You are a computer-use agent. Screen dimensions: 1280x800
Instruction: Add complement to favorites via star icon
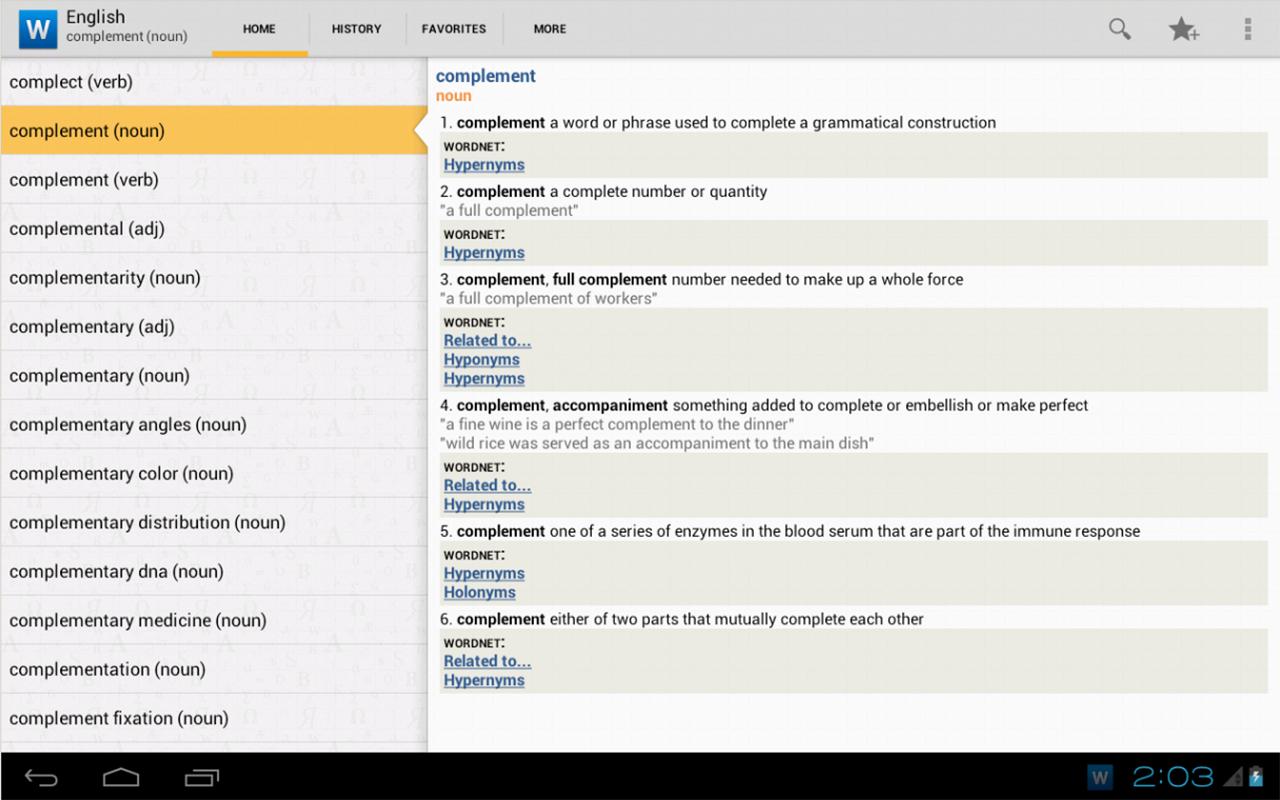(x=1184, y=29)
